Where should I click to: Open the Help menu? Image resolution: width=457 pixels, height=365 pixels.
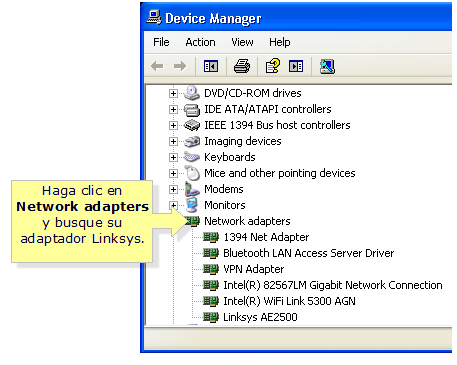(280, 42)
